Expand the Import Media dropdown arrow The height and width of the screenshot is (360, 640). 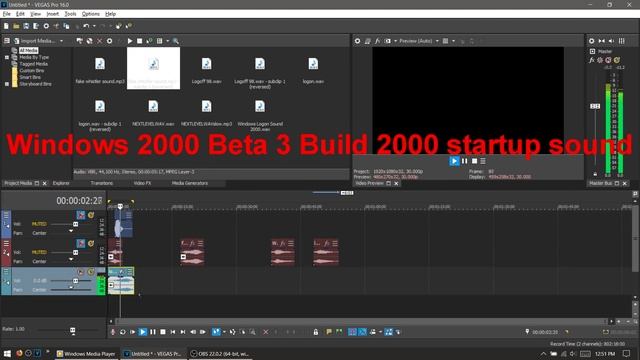pos(61,41)
